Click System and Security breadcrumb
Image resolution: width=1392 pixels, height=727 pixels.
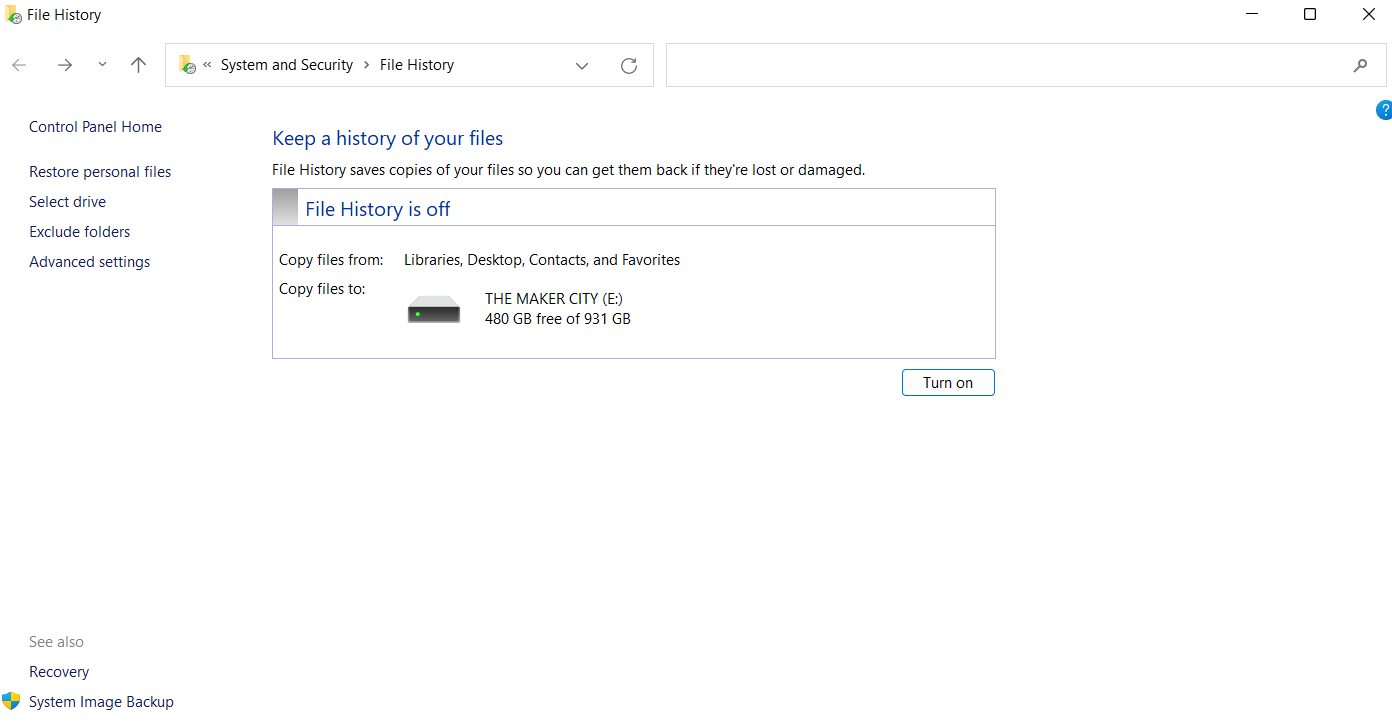pyautogui.click(x=287, y=65)
